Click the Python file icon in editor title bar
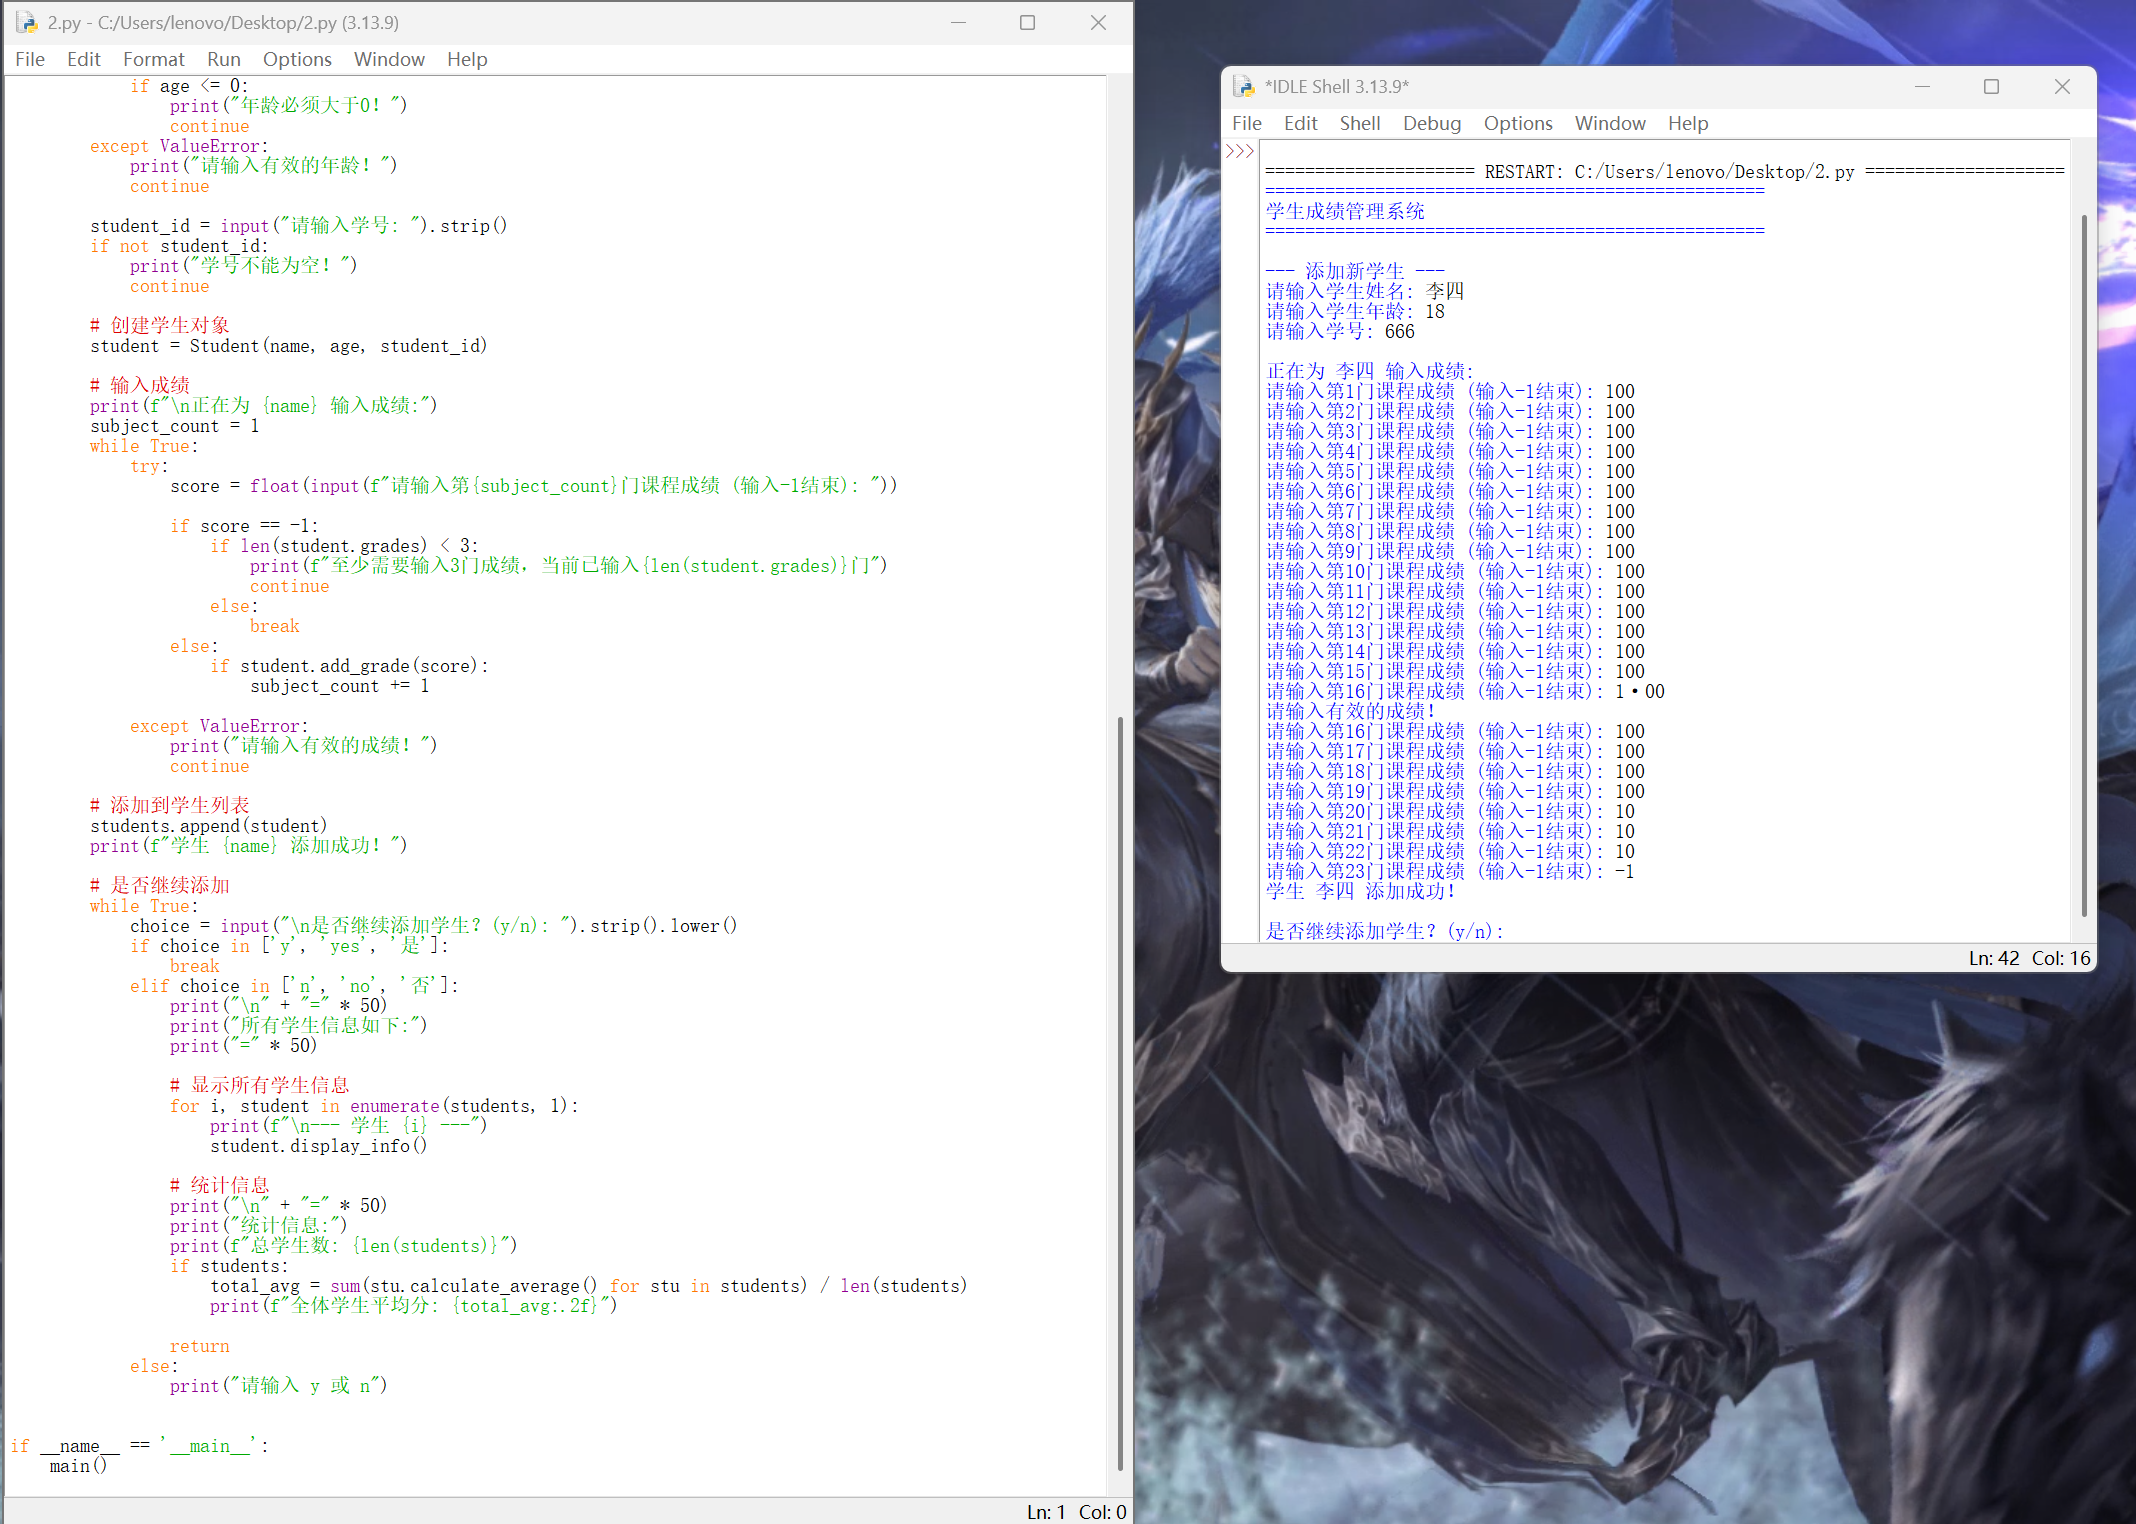The width and height of the screenshot is (2136, 1524). click(x=25, y=22)
